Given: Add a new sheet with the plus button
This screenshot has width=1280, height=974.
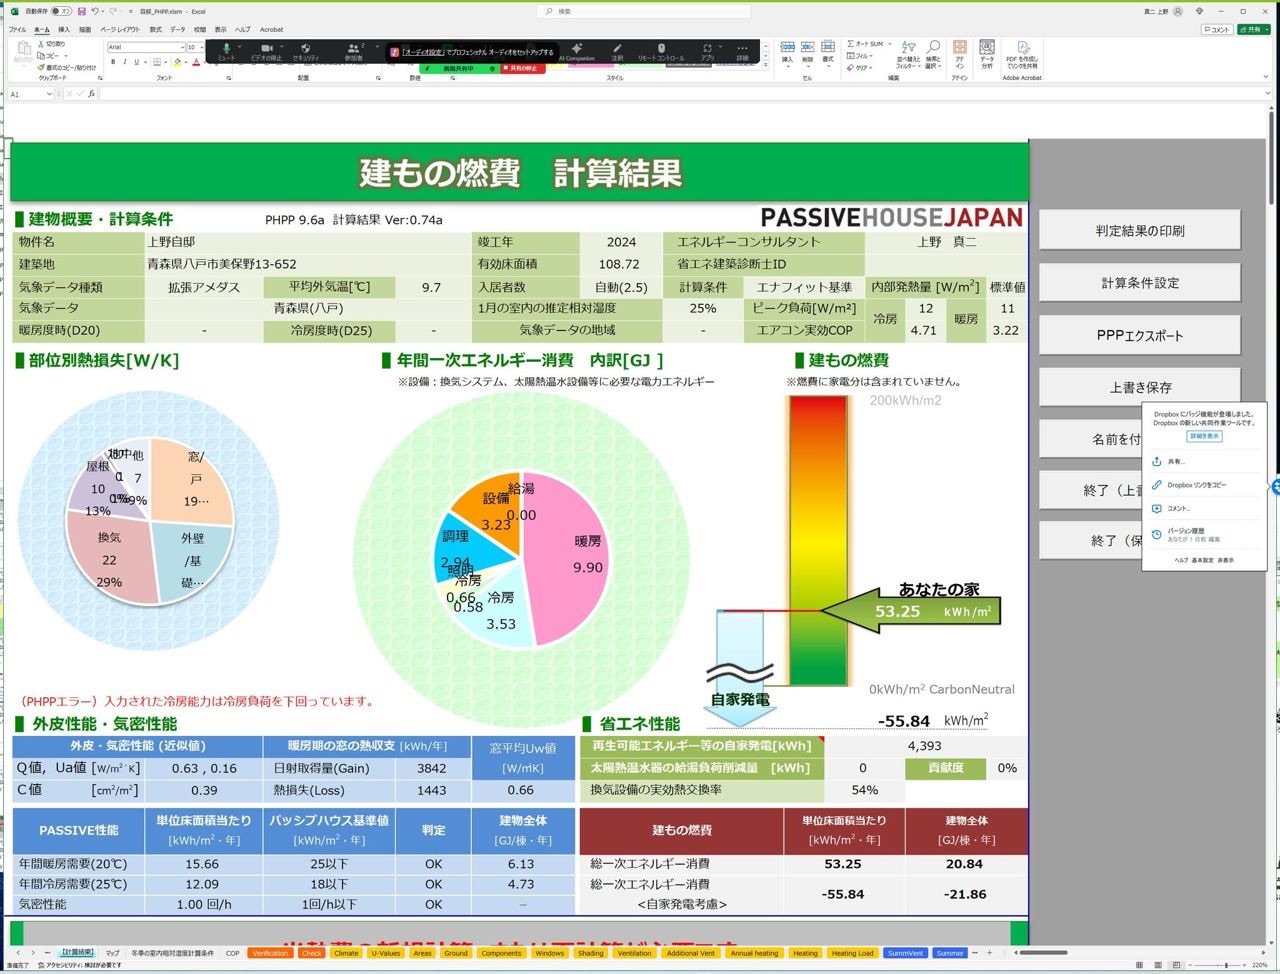Looking at the screenshot, I should 990,953.
